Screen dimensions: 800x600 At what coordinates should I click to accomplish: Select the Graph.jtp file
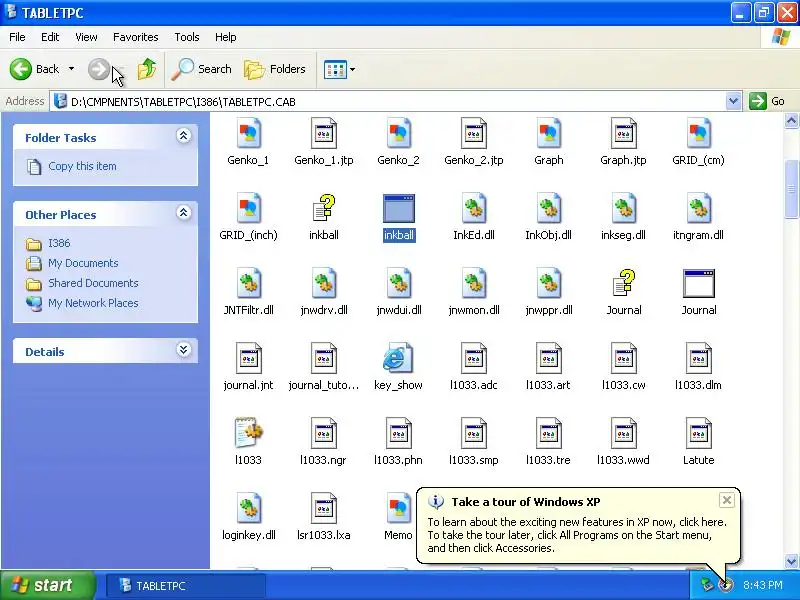coord(623,142)
